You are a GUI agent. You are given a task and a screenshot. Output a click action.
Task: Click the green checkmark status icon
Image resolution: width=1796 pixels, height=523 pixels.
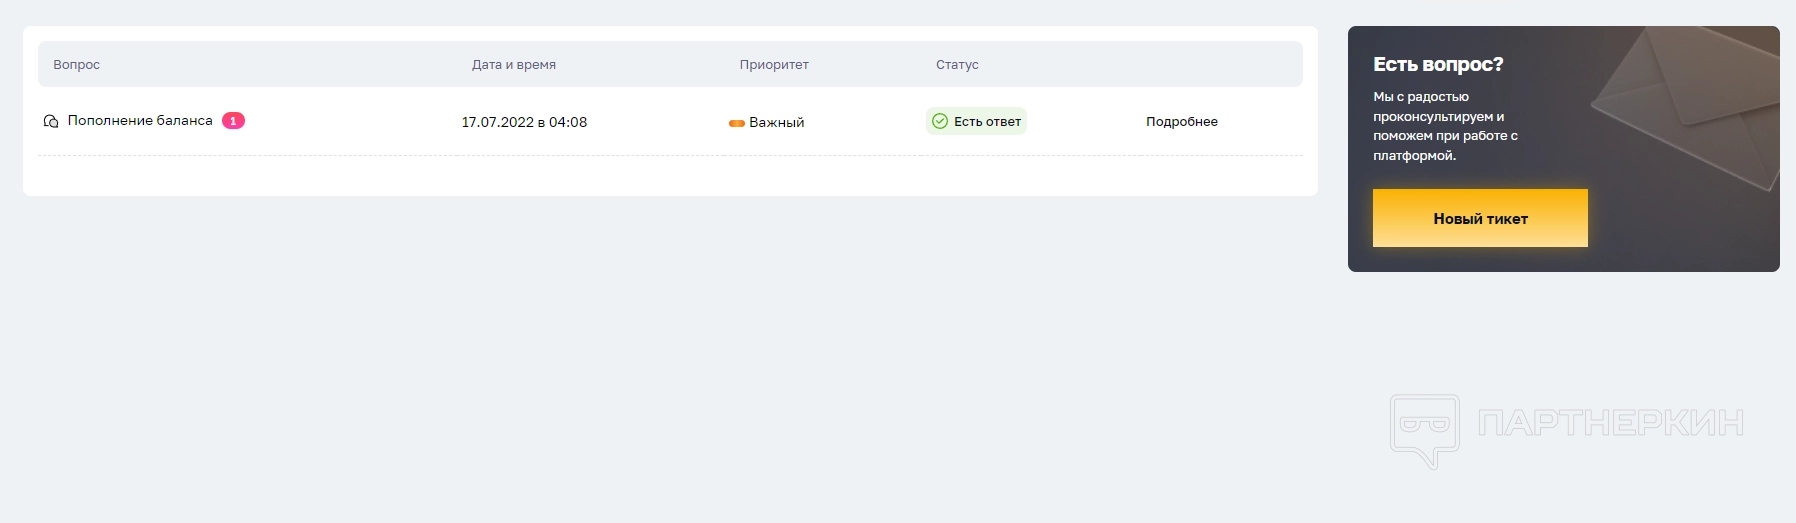[940, 121]
